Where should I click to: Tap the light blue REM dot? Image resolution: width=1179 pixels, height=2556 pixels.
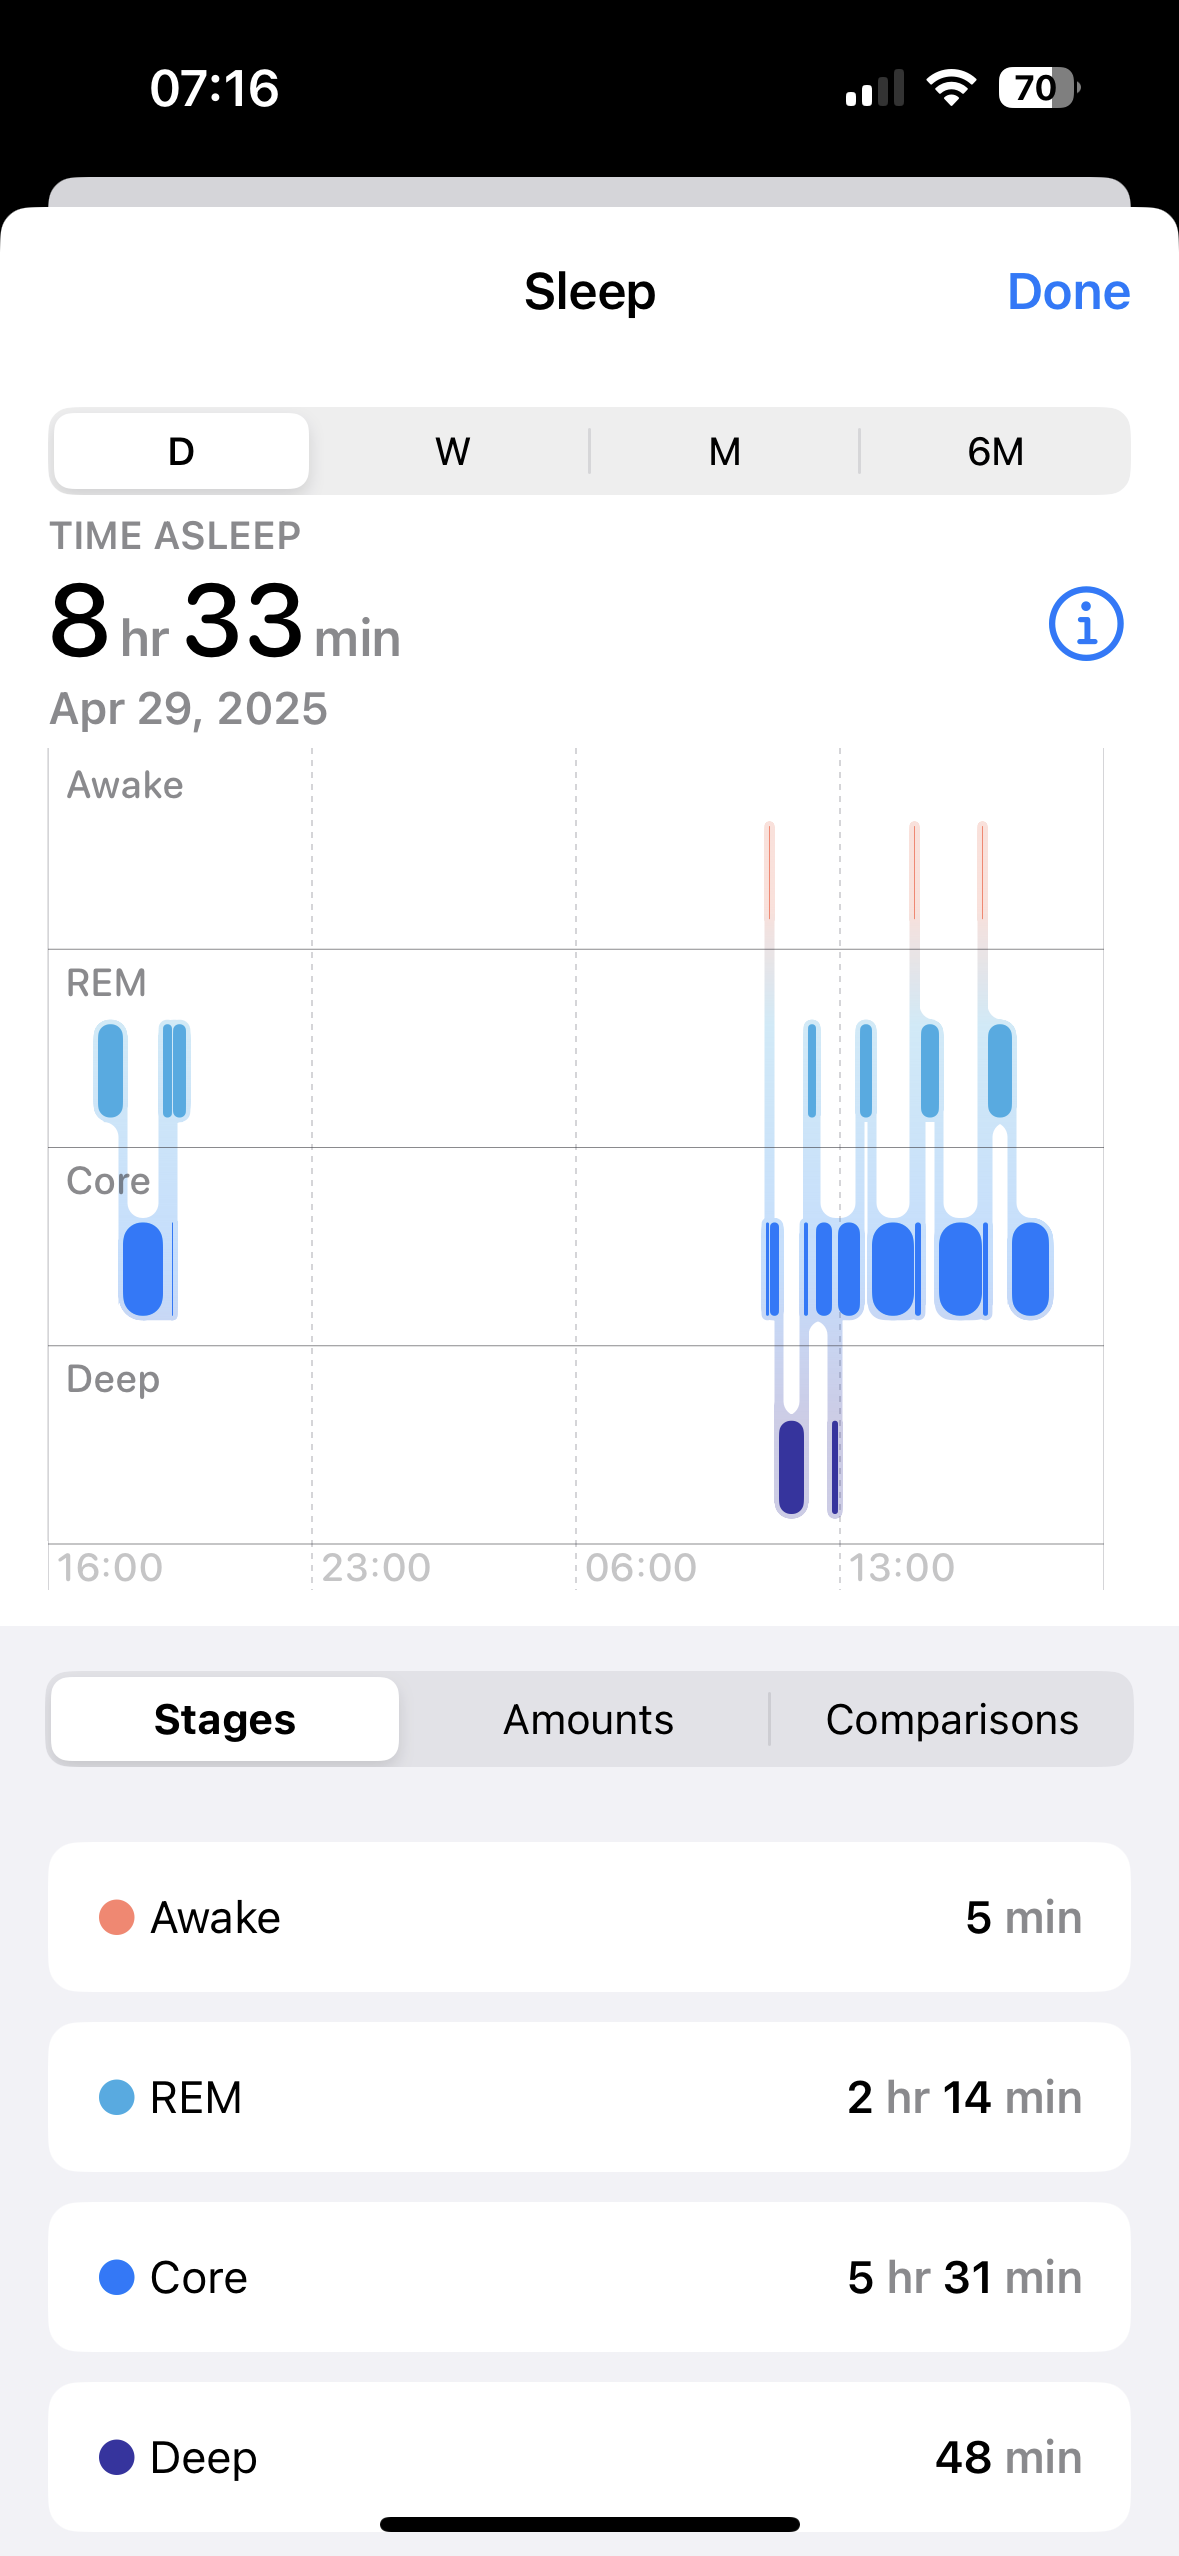(x=117, y=2097)
